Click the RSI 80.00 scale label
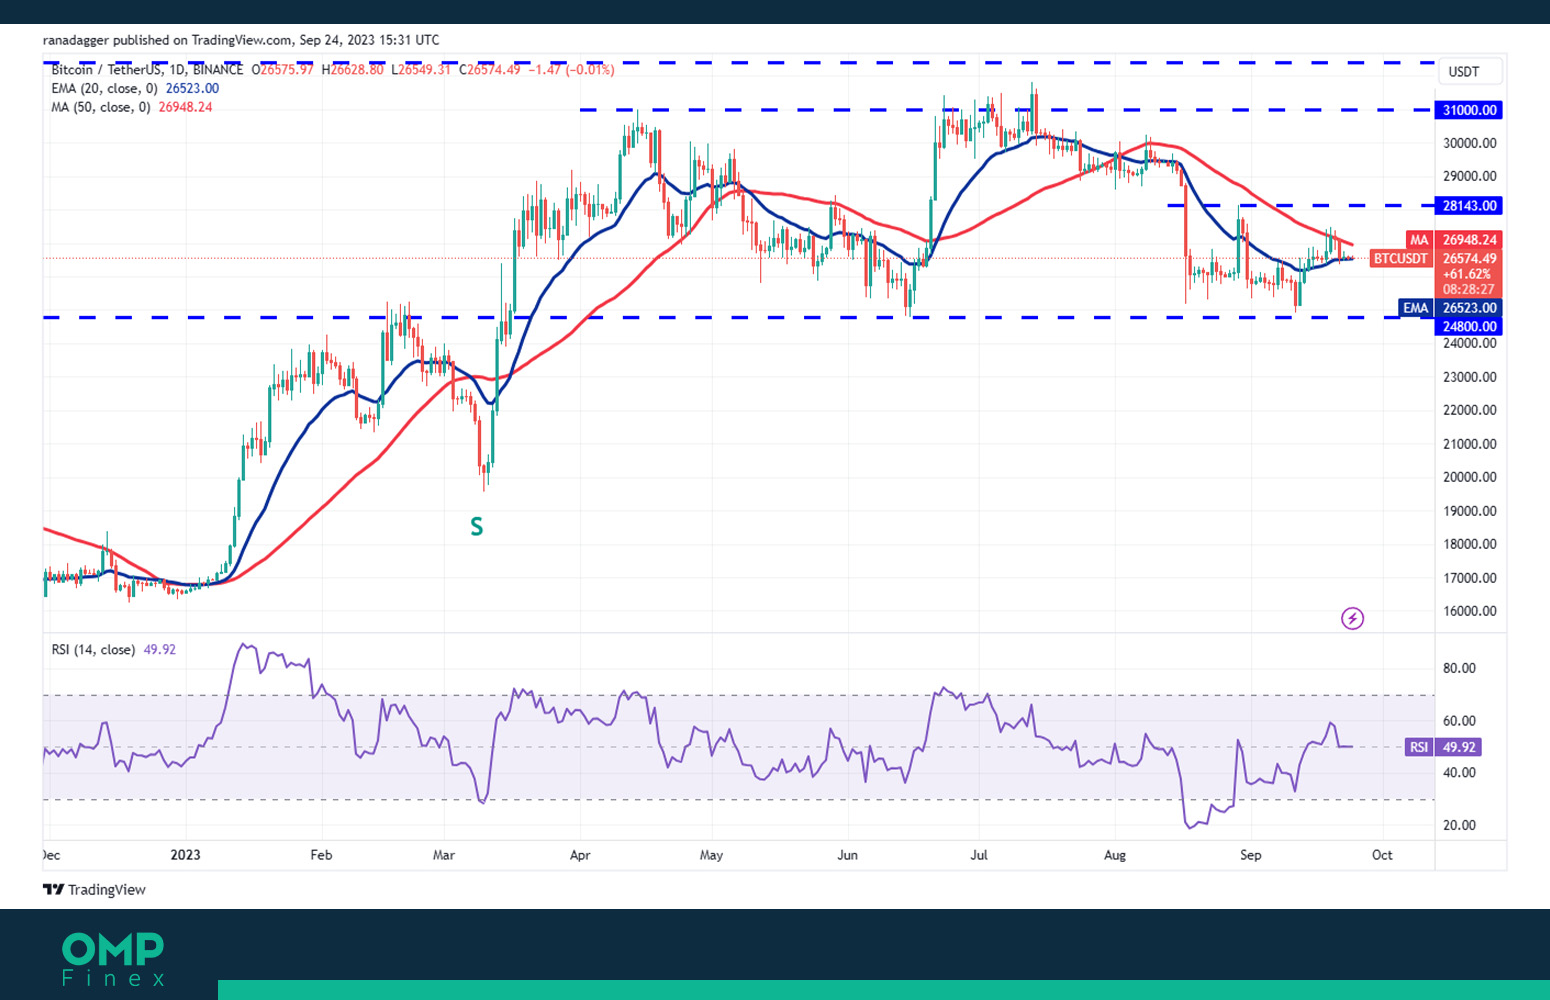Viewport: 1550px width, 1000px height. (1459, 668)
